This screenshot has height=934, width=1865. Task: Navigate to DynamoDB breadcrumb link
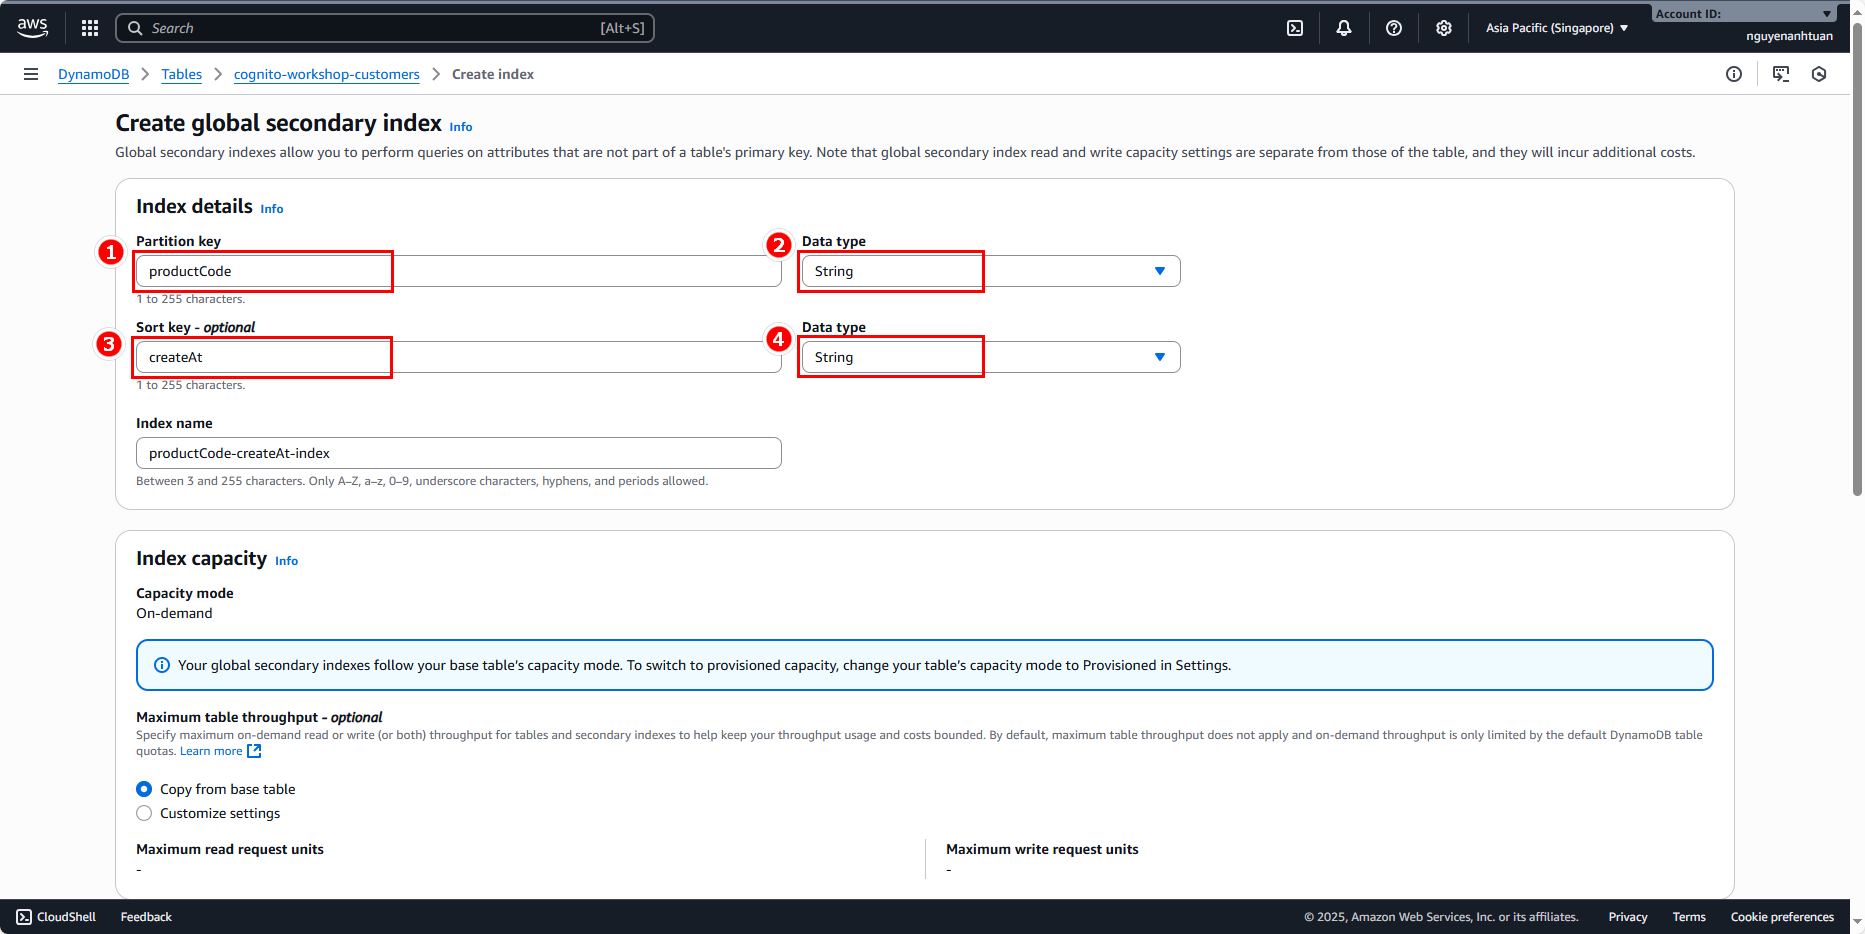tap(93, 74)
